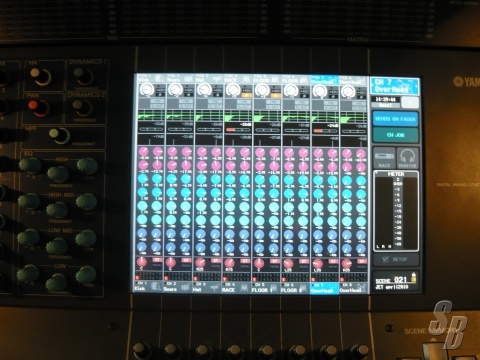Open the METER display panel

click(396, 211)
